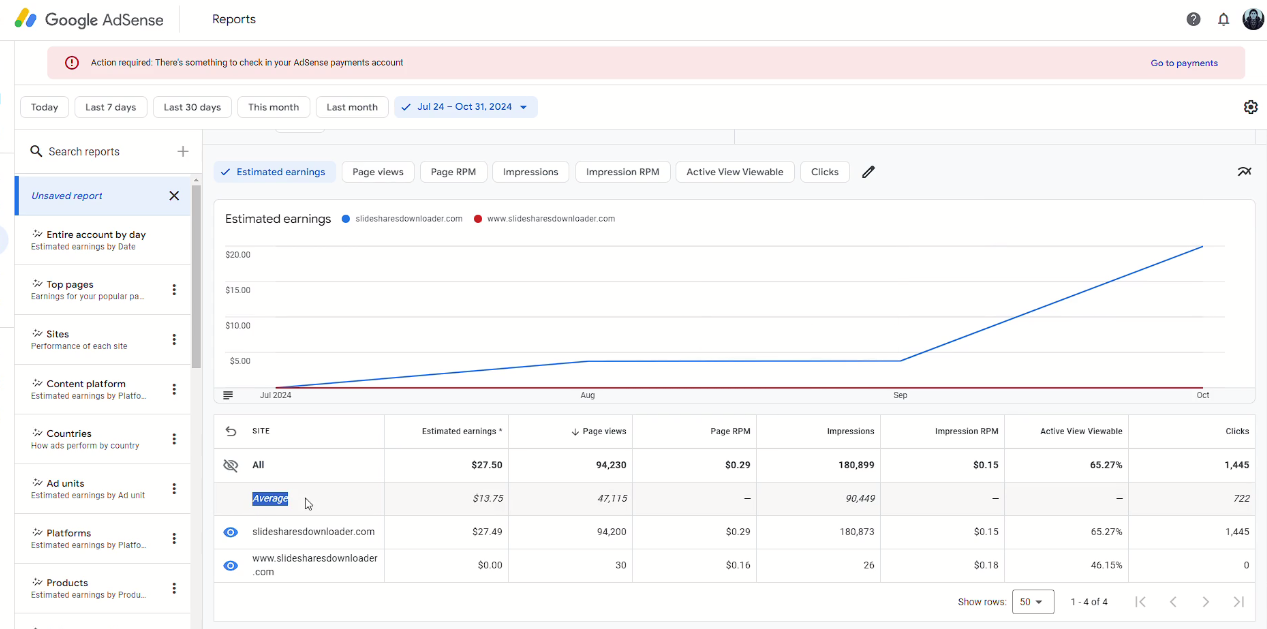Screen dimensions: 1267x629
Task: Click the swap arrow icon beside SITE header
Action: (231, 431)
